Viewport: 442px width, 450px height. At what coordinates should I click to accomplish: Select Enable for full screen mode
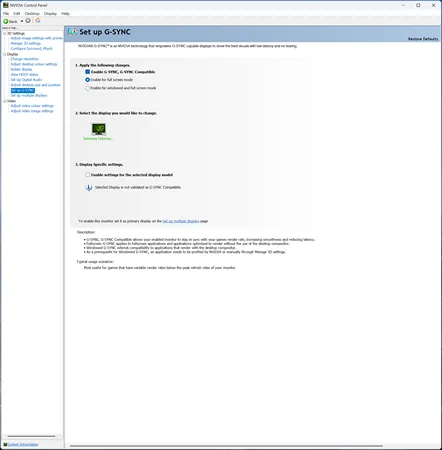click(x=88, y=80)
